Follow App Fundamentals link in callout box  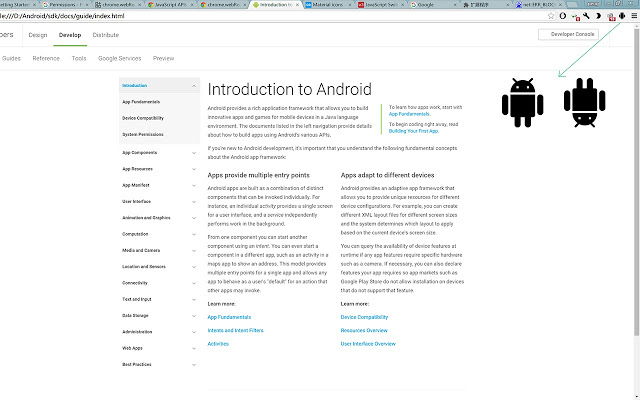pyautogui.click(x=409, y=114)
